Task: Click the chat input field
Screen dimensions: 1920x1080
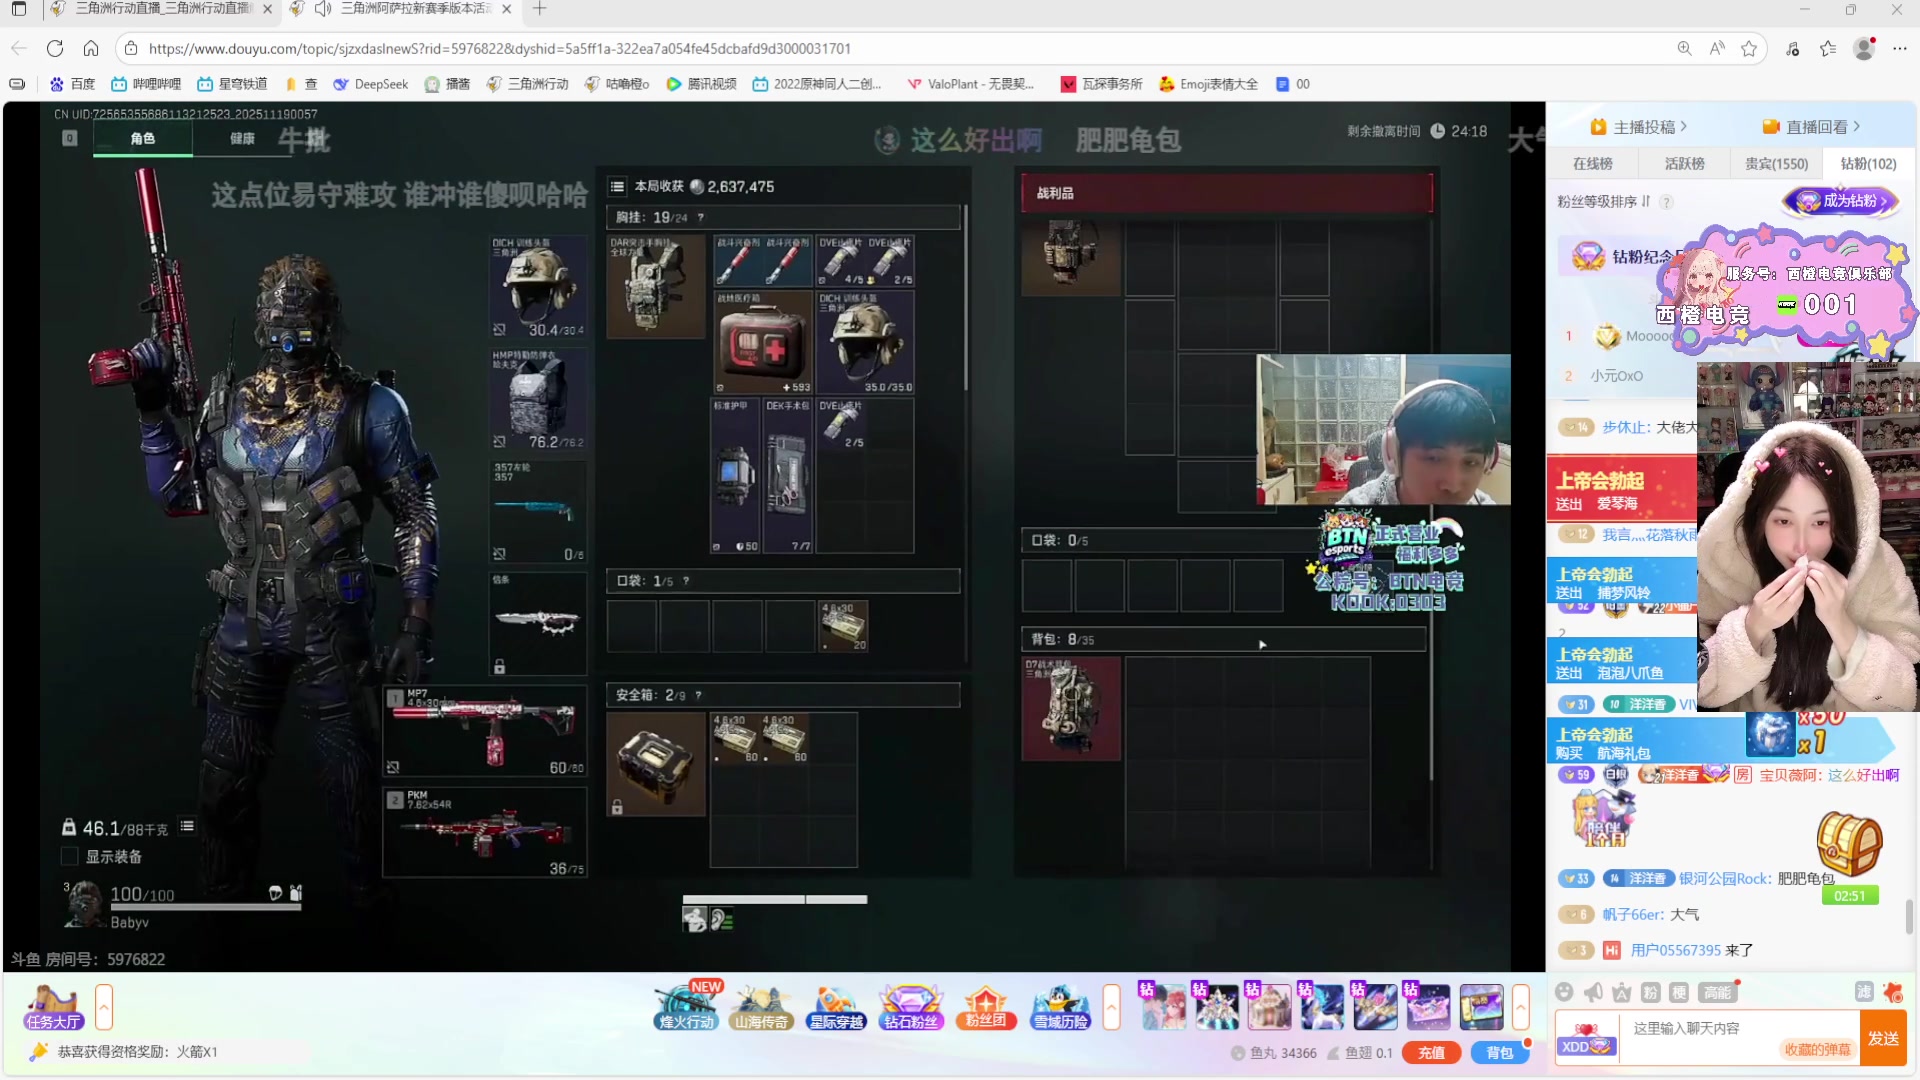Action: point(1700,1029)
